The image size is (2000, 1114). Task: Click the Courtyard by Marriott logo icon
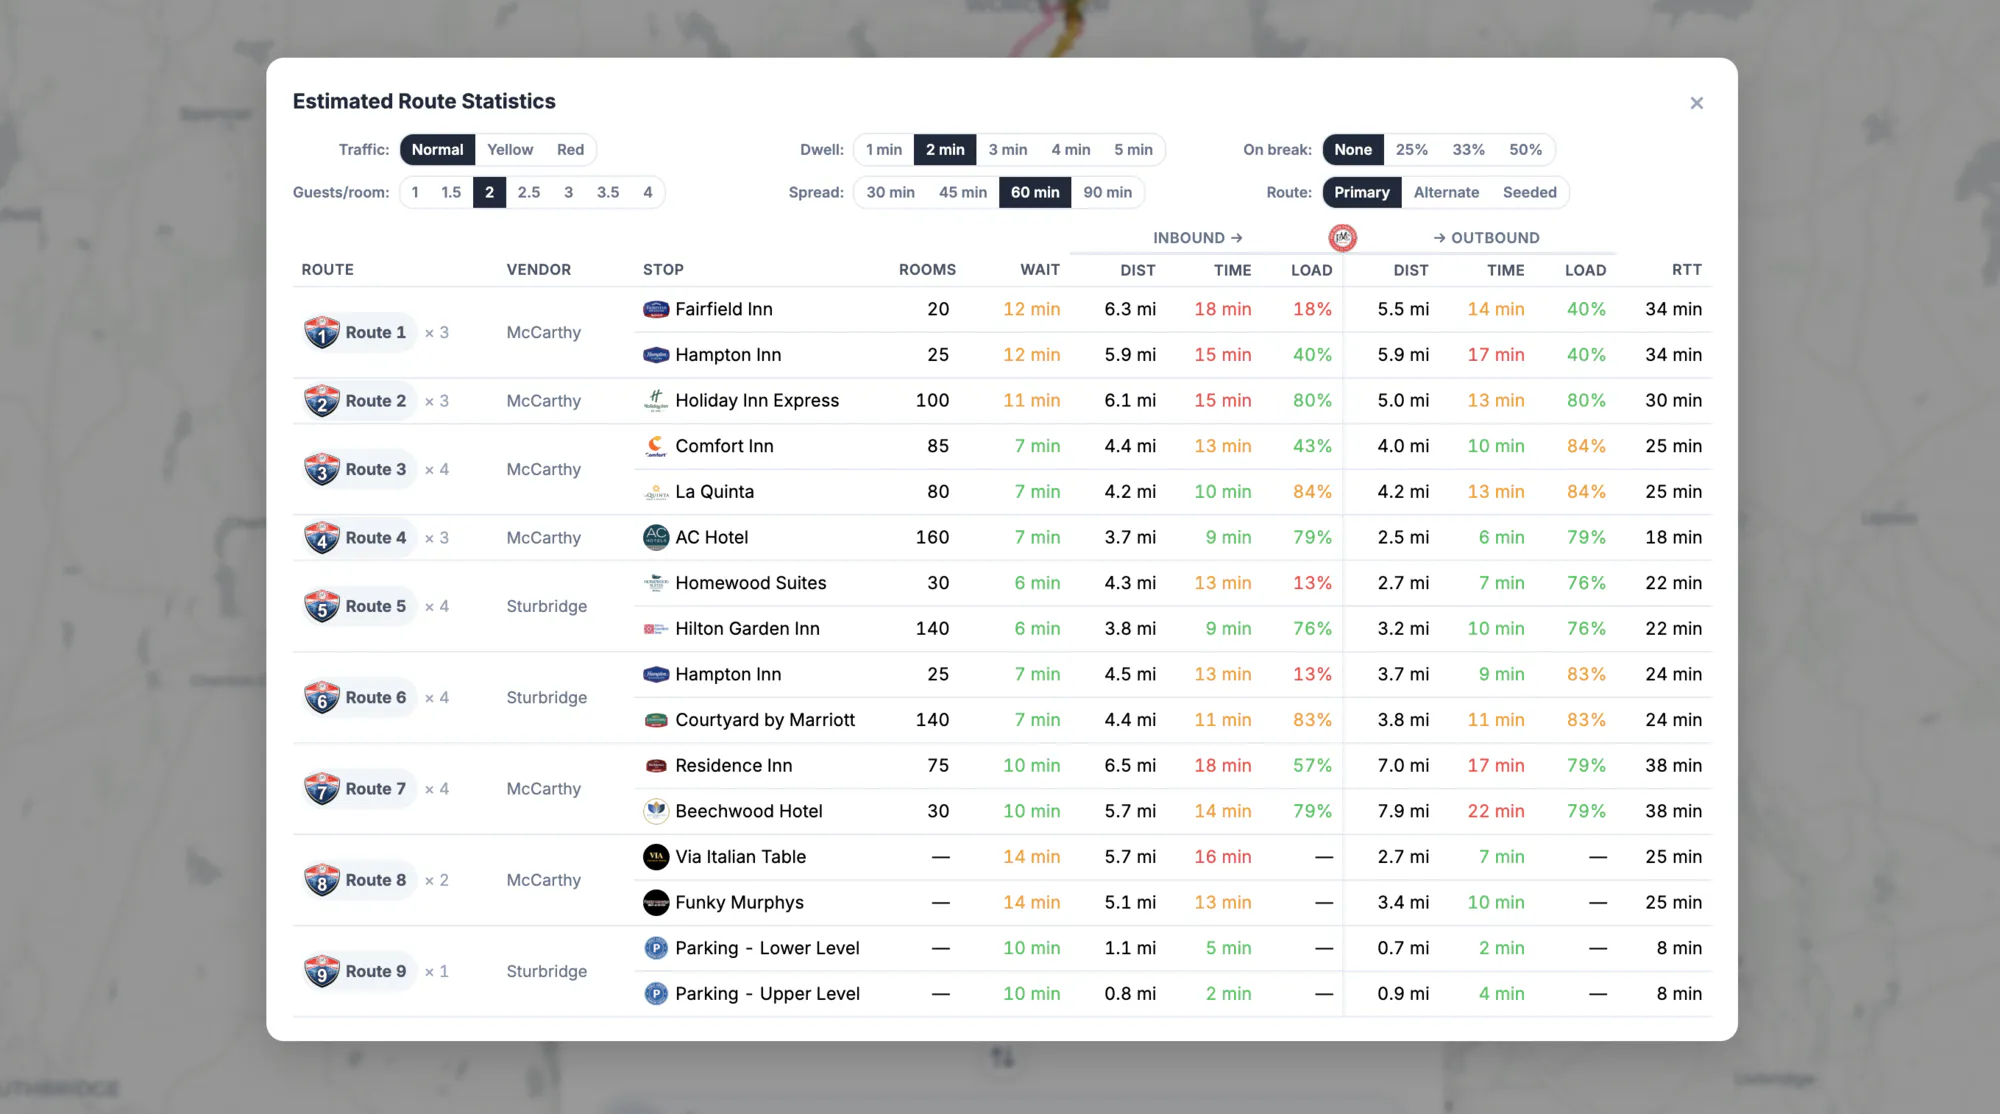pos(656,720)
